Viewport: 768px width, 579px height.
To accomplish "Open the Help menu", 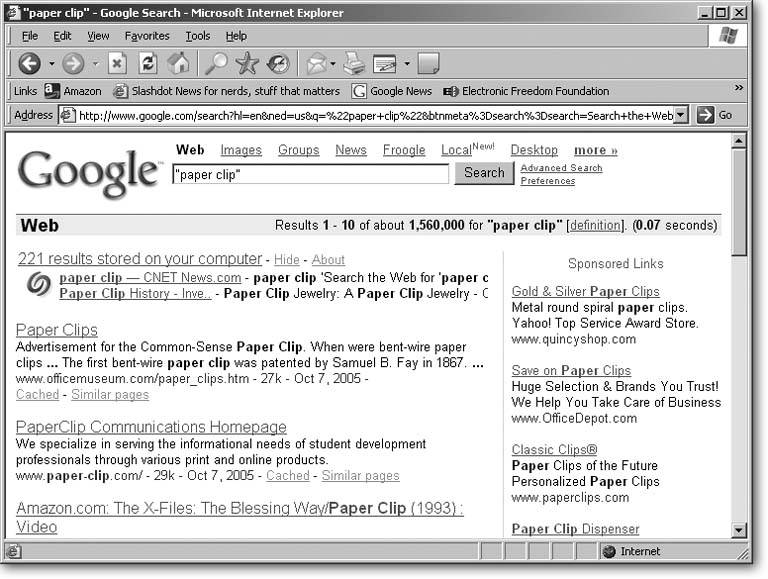I will pos(236,36).
